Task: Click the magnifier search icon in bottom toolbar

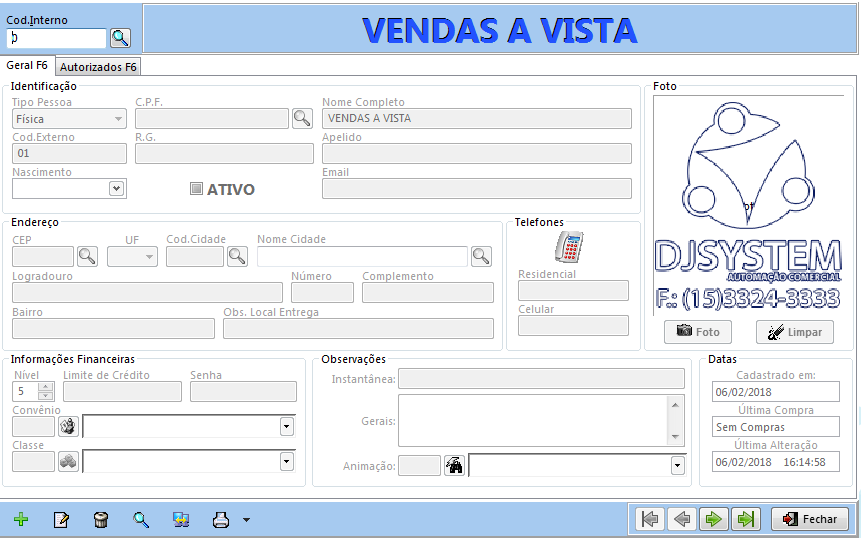Action: click(x=141, y=519)
